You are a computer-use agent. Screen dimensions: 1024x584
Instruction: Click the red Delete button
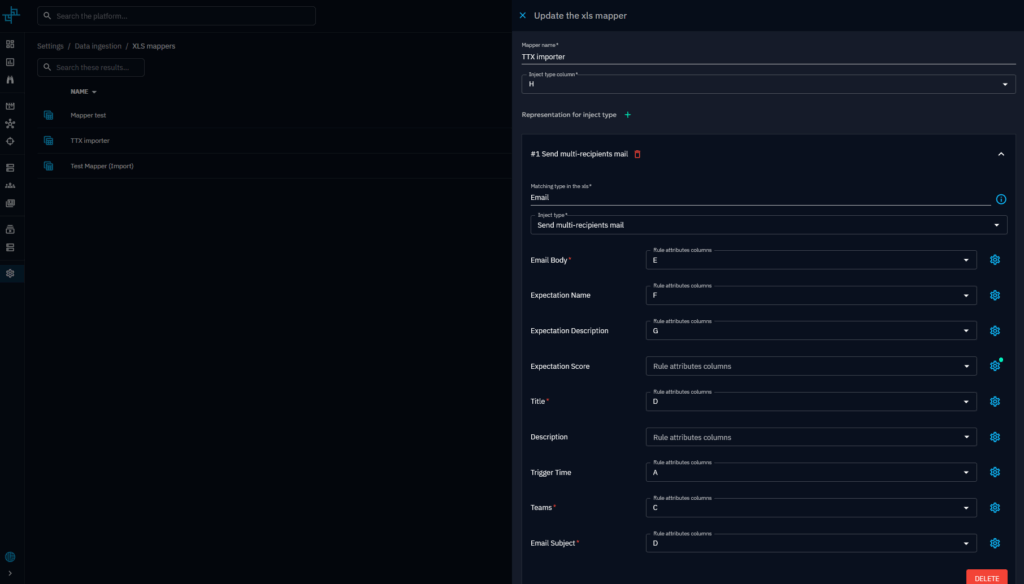[986, 578]
